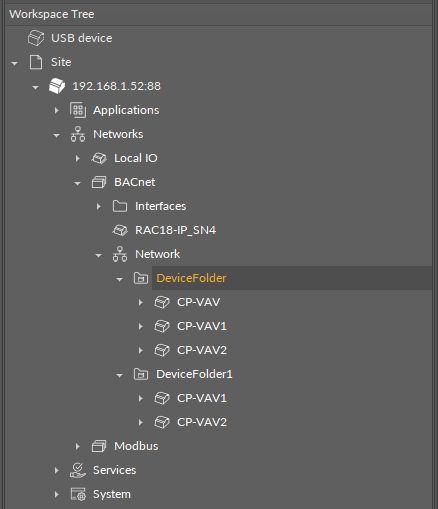Click the BACnet network icon

click(x=99, y=182)
